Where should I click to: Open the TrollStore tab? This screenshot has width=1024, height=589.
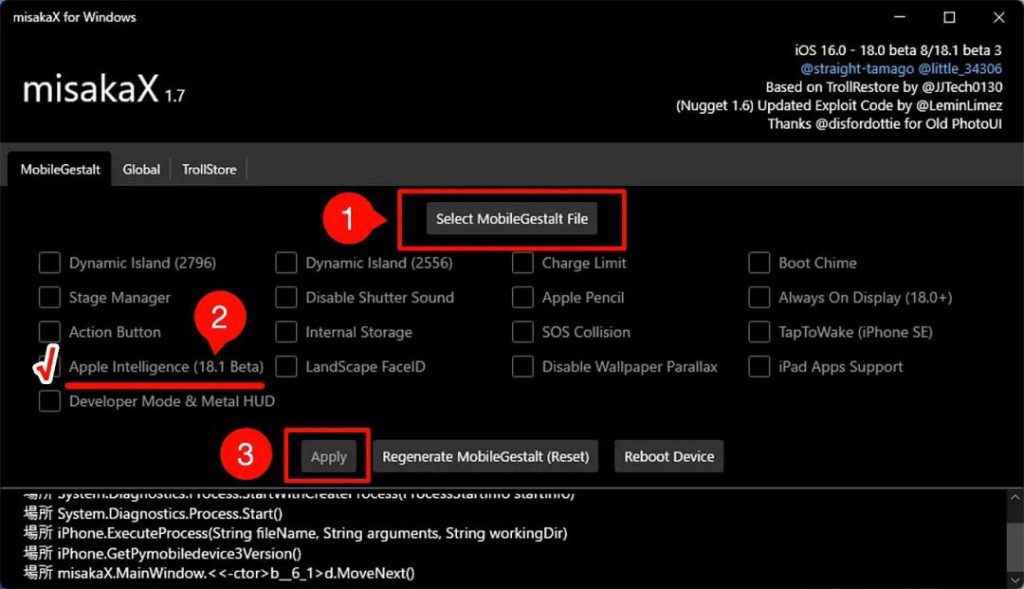tap(209, 170)
